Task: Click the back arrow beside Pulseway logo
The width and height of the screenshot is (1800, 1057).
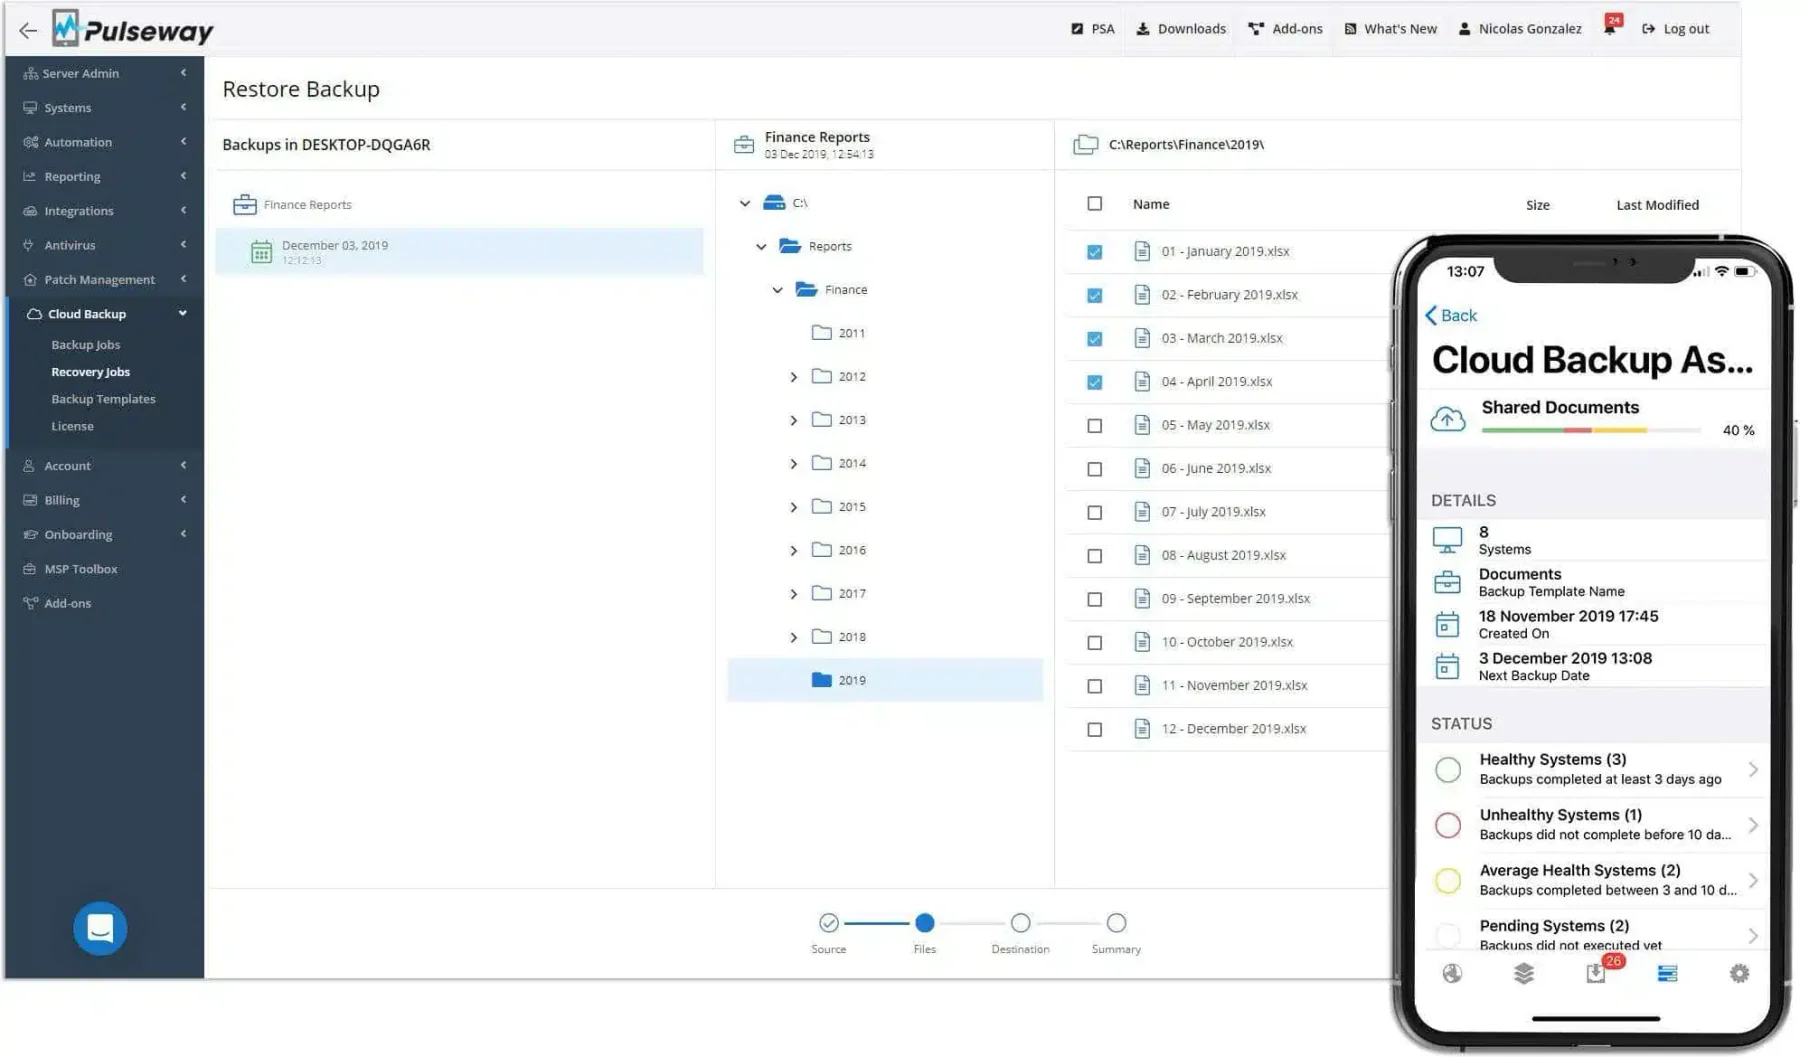Action: point(28,30)
